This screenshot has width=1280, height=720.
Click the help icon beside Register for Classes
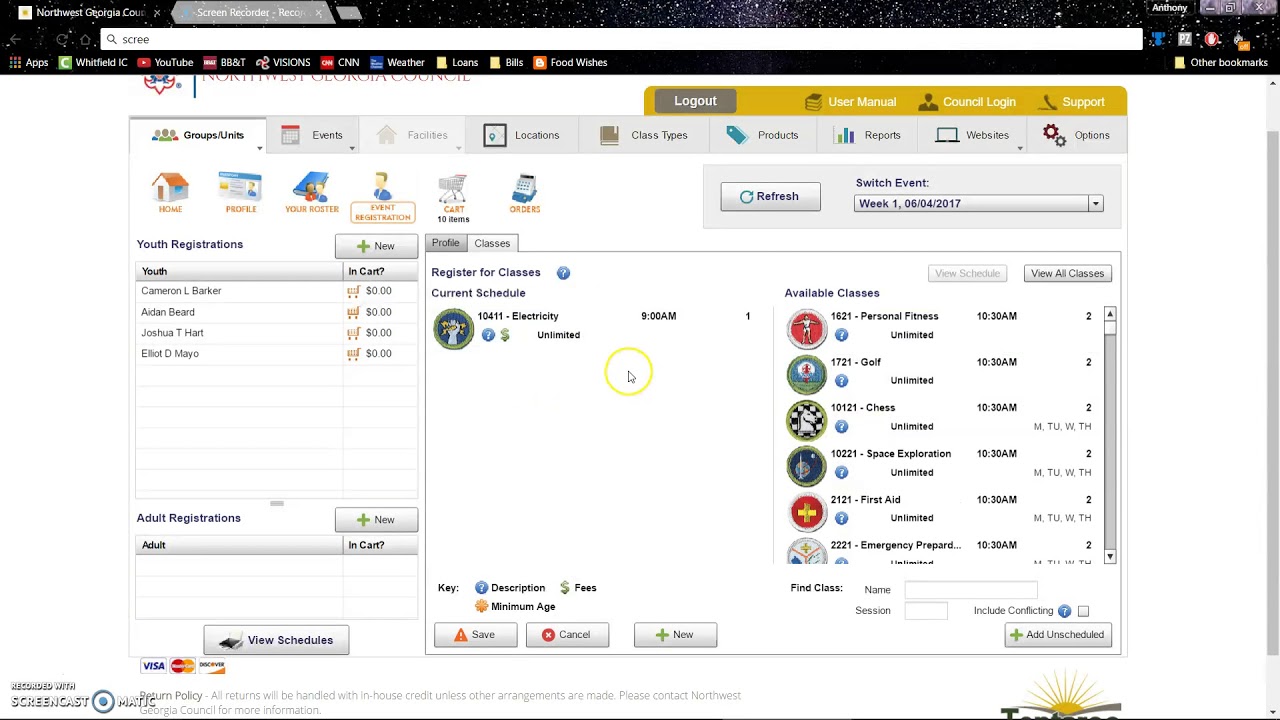[563, 273]
